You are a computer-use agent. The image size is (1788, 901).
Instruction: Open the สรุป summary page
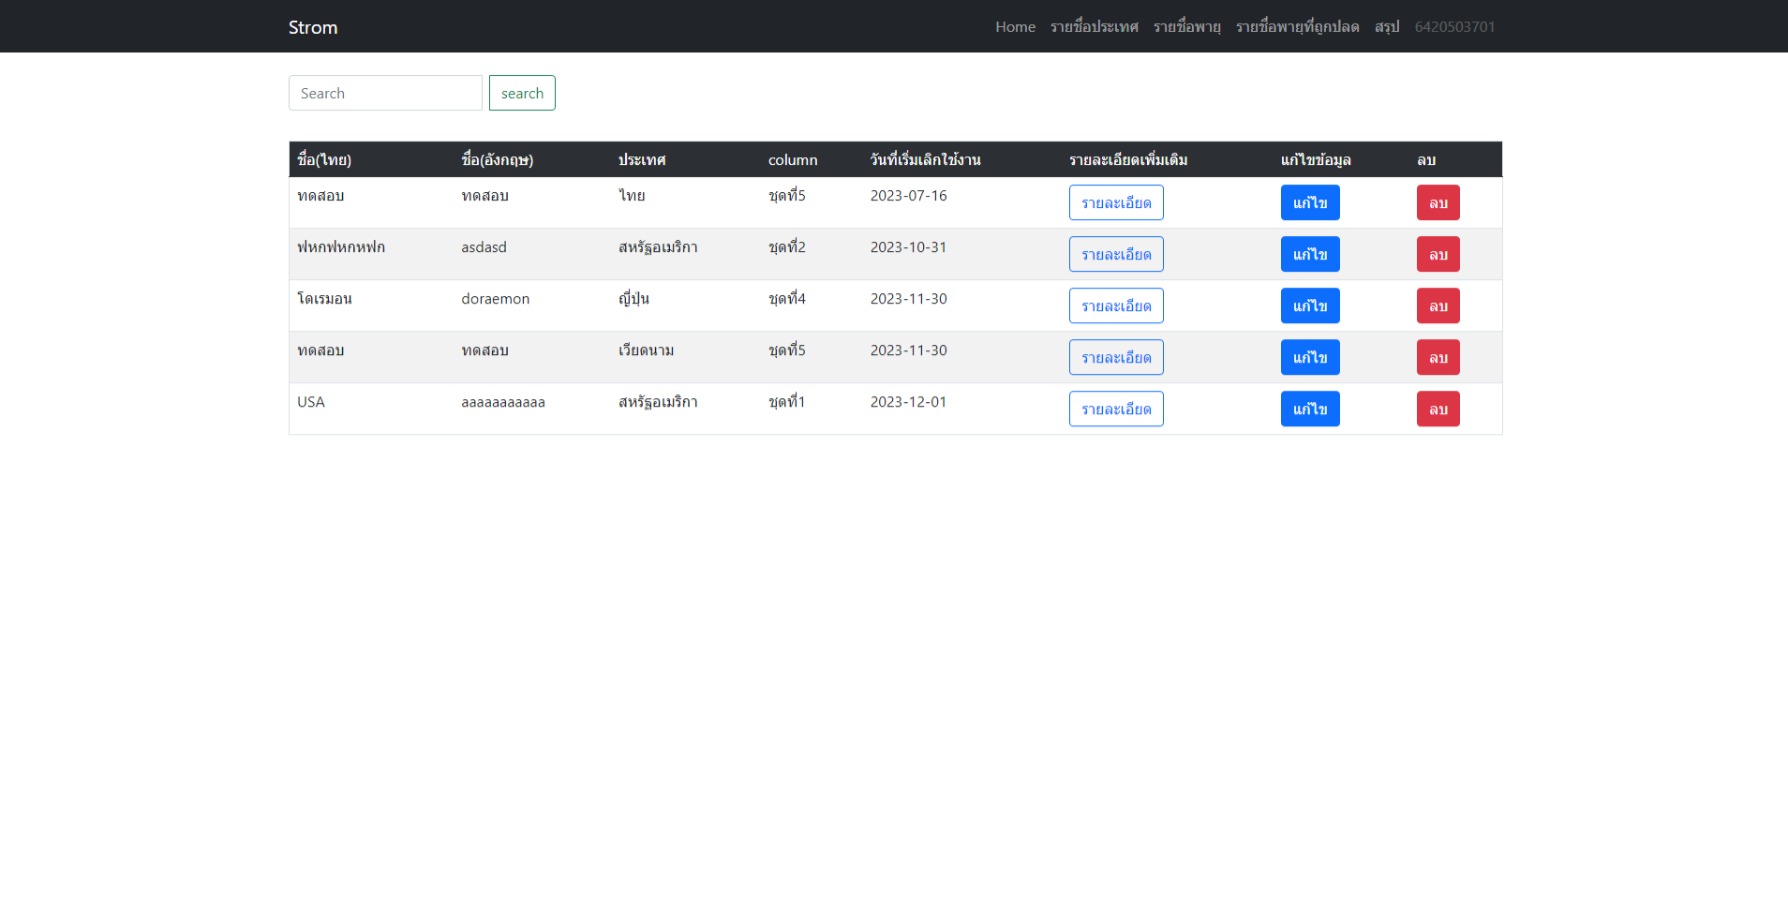click(x=1386, y=27)
